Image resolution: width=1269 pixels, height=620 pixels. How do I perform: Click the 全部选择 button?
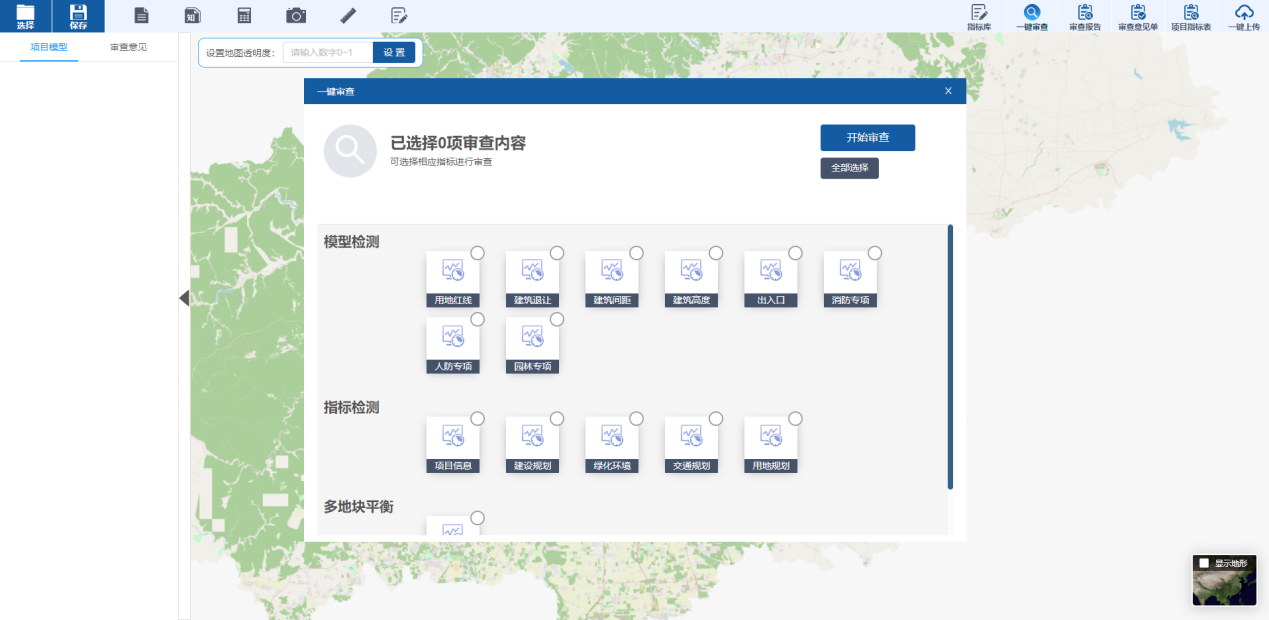coord(849,168)
